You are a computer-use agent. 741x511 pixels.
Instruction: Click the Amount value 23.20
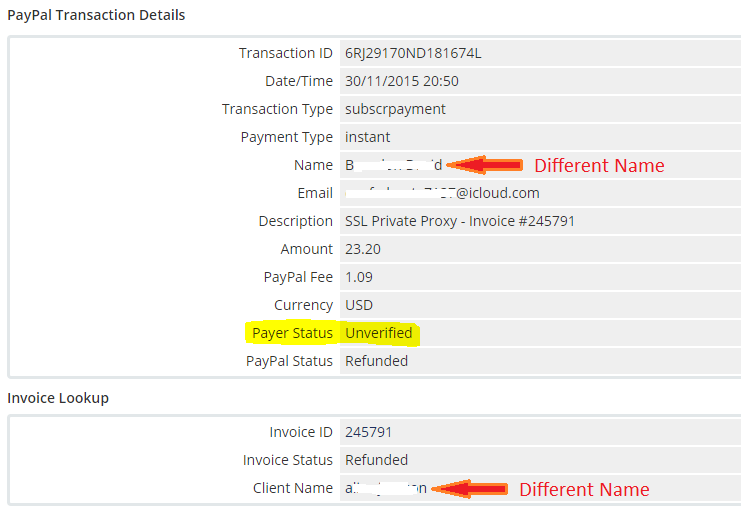pyautogui.click(x=362, y=249)
